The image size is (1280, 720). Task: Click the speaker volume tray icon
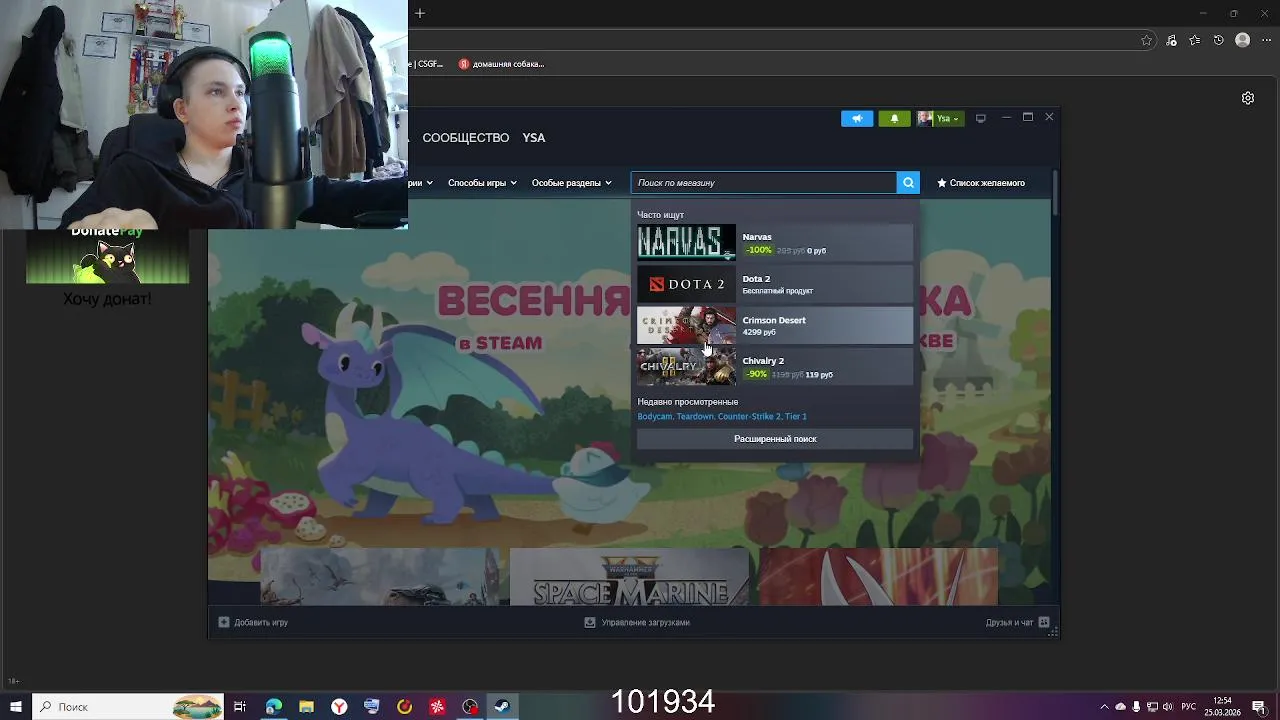tap(1167, 707)
